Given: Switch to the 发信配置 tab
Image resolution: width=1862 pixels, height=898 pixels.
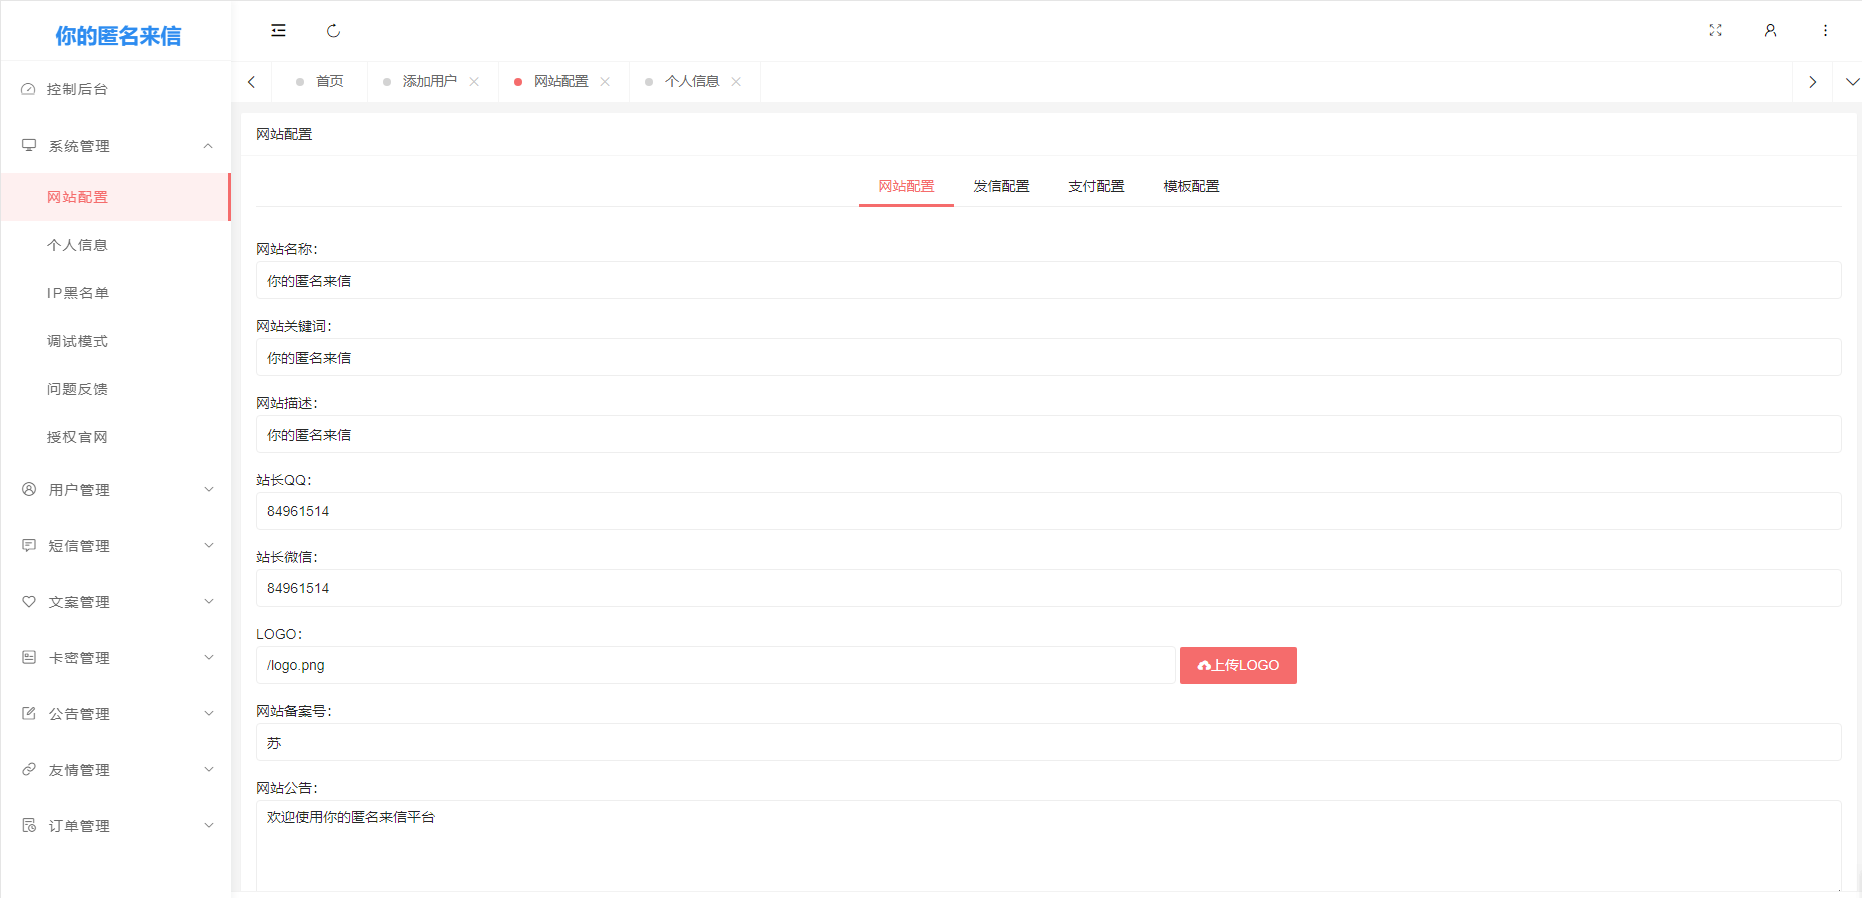Looking at the screenshot, I should point(1001,186).
